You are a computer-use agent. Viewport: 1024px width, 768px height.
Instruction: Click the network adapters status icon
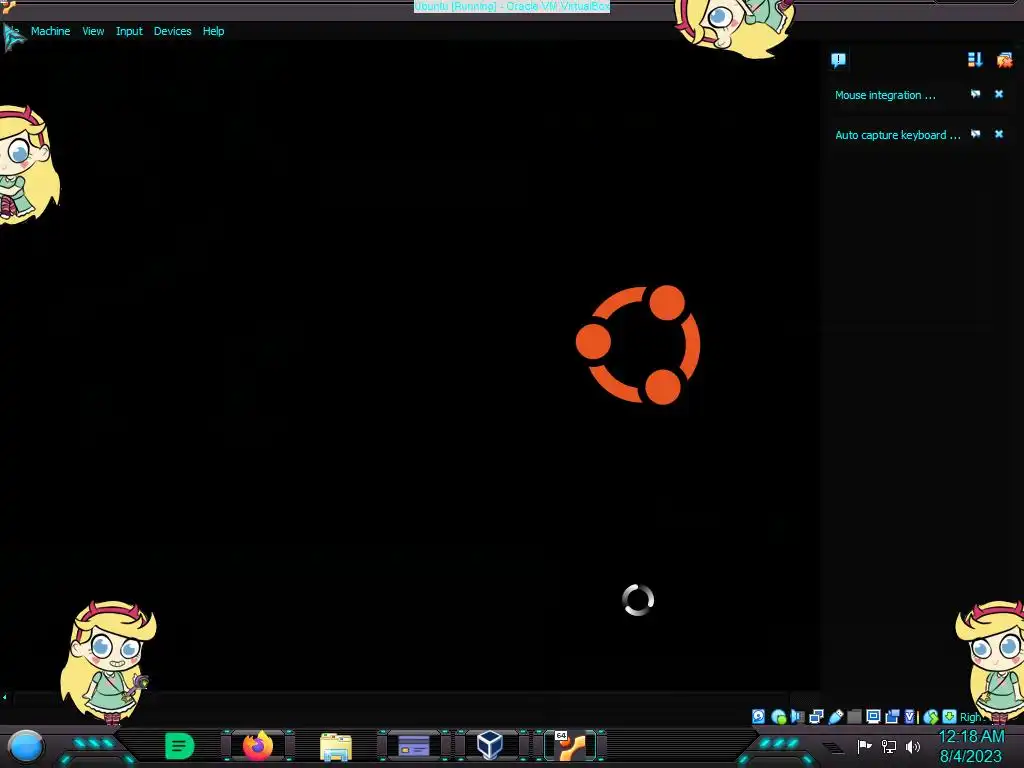pyautogui.click(x=816, y=716)
